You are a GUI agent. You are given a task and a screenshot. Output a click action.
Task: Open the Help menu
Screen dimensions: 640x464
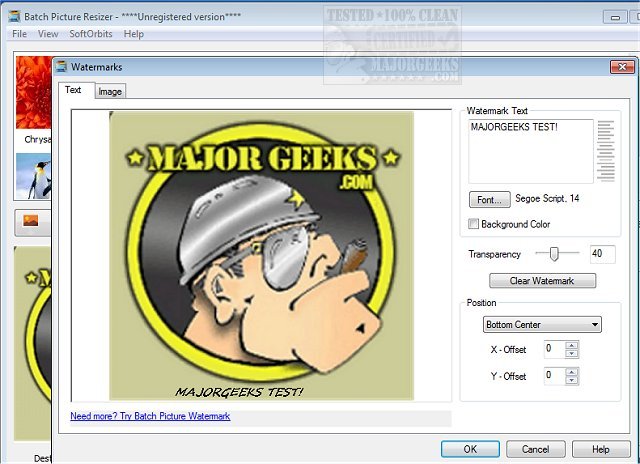(x=134, y=34)
